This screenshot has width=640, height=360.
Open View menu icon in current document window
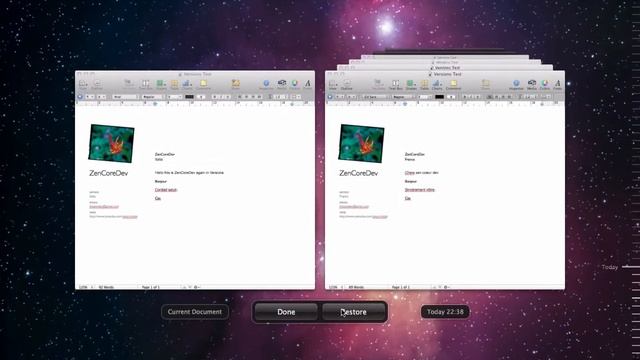(83, 84)
